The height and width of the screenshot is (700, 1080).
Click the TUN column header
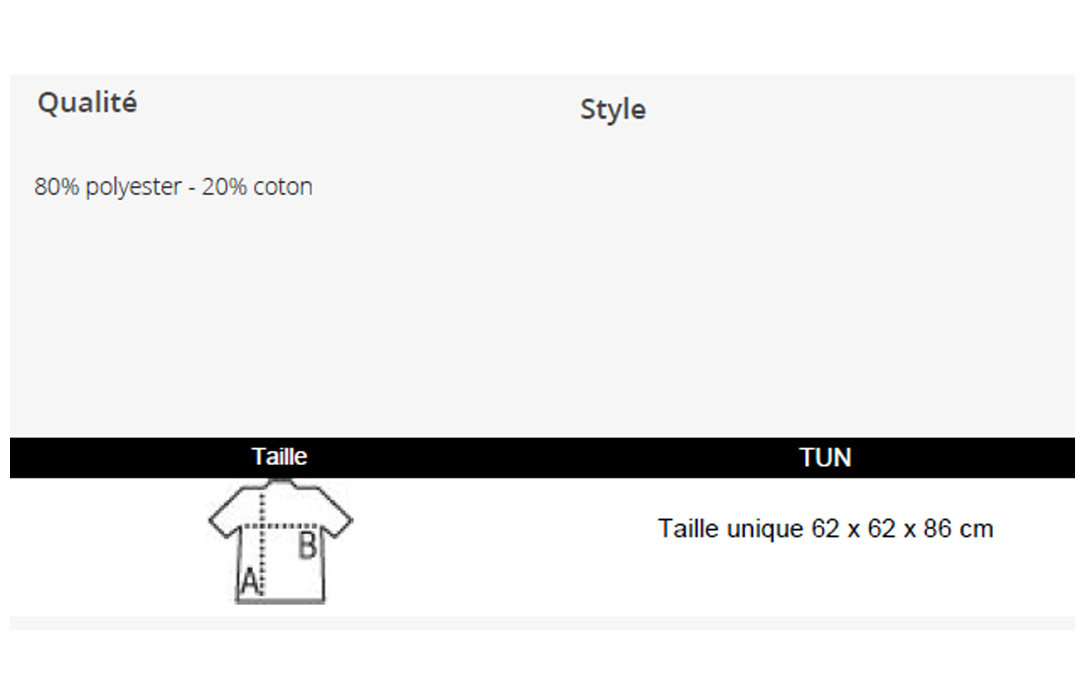[825, 457]
